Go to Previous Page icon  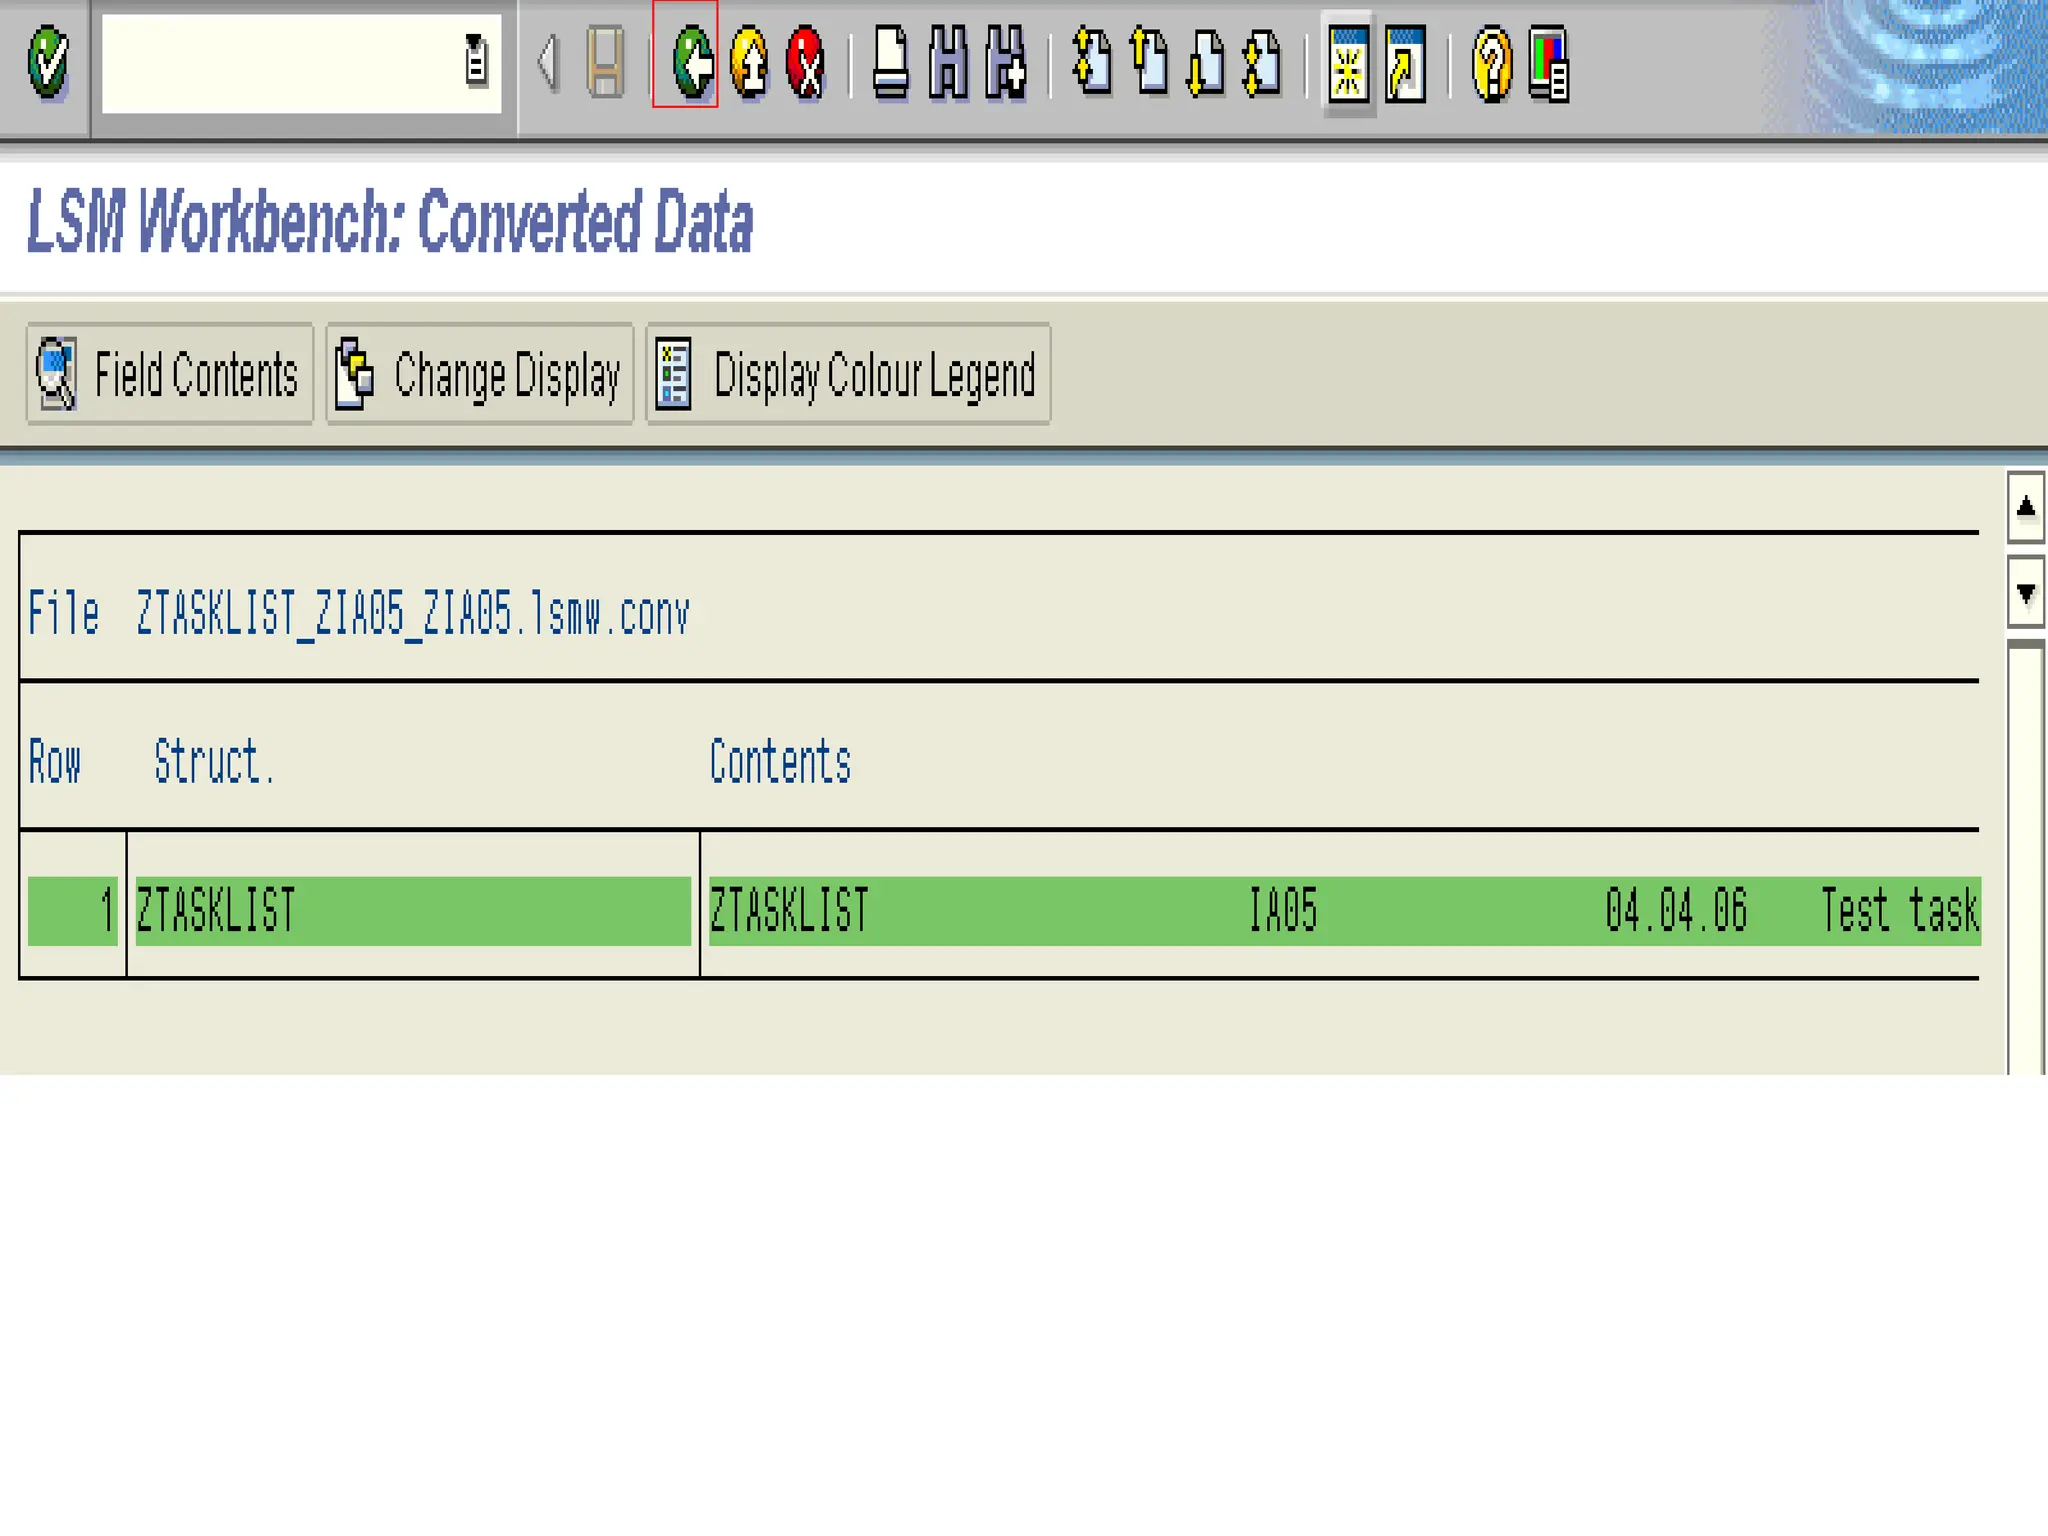click(1149, 63)
